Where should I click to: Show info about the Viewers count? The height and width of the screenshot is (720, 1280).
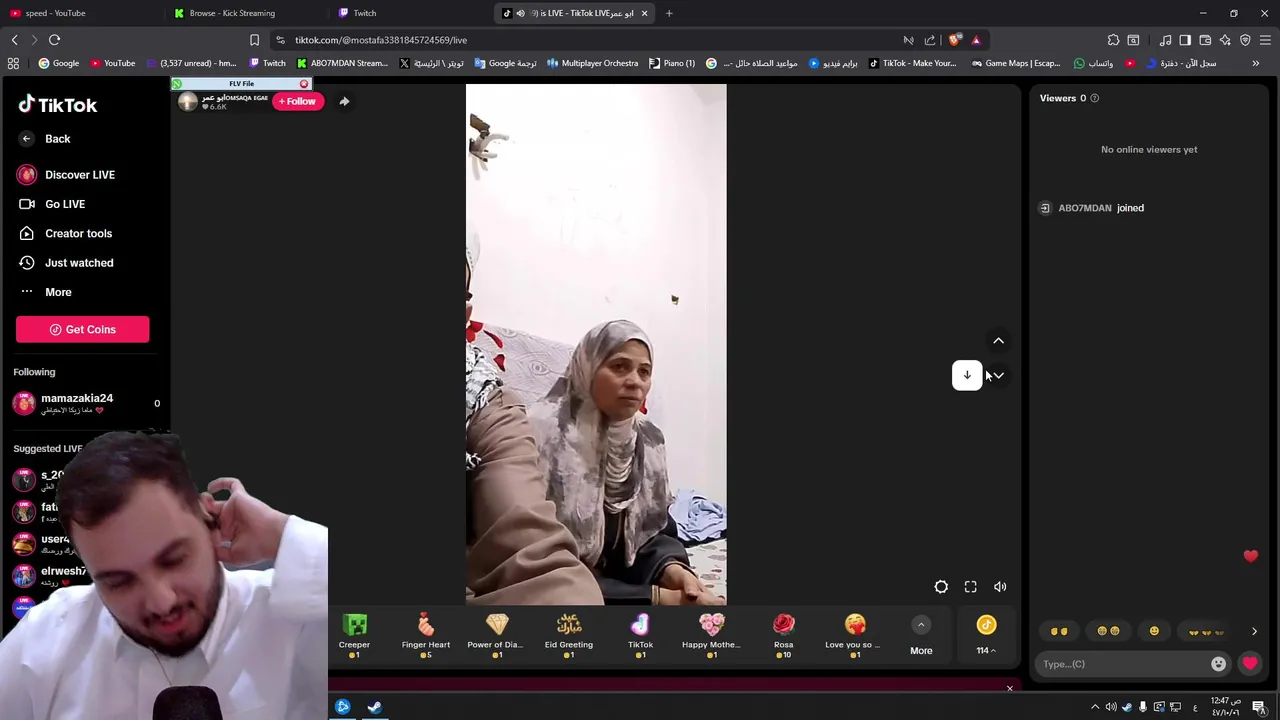click(1094, 98)
